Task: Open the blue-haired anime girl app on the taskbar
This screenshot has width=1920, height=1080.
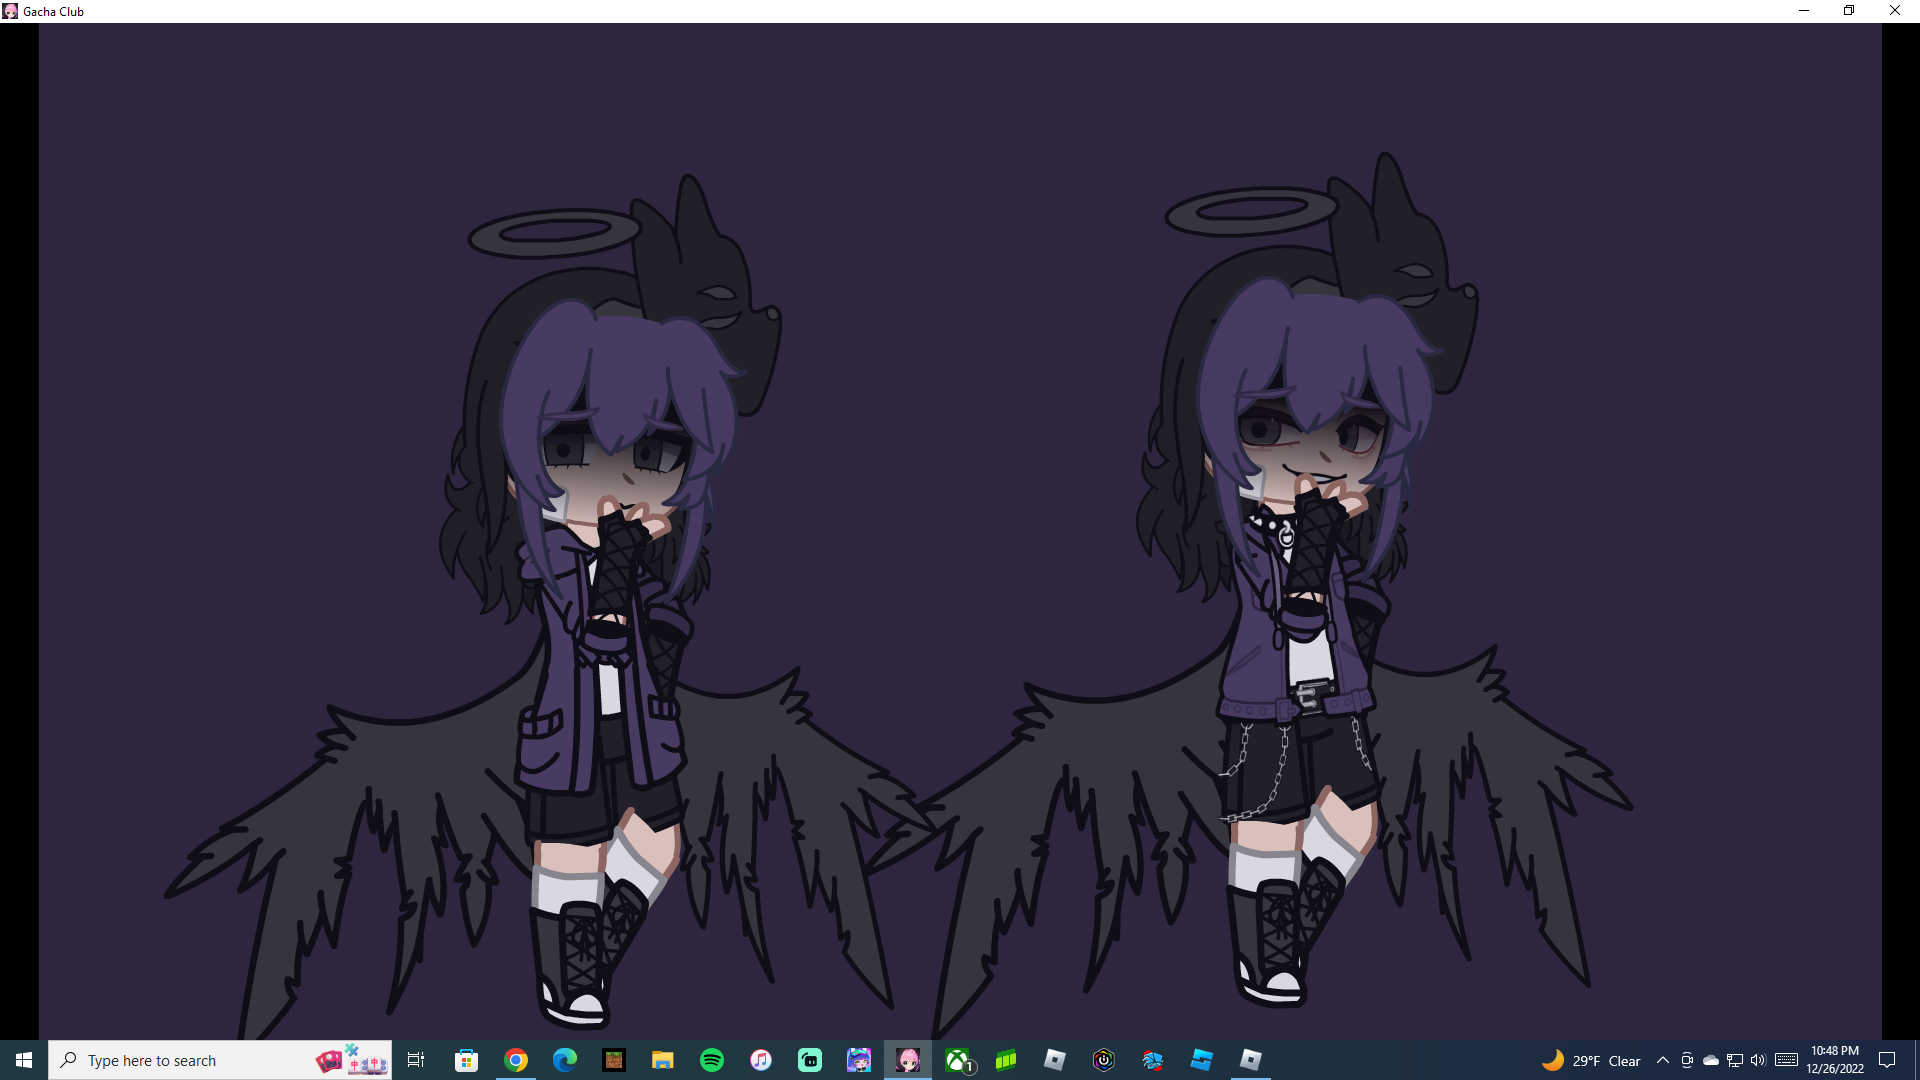Action: (859, 1060)
